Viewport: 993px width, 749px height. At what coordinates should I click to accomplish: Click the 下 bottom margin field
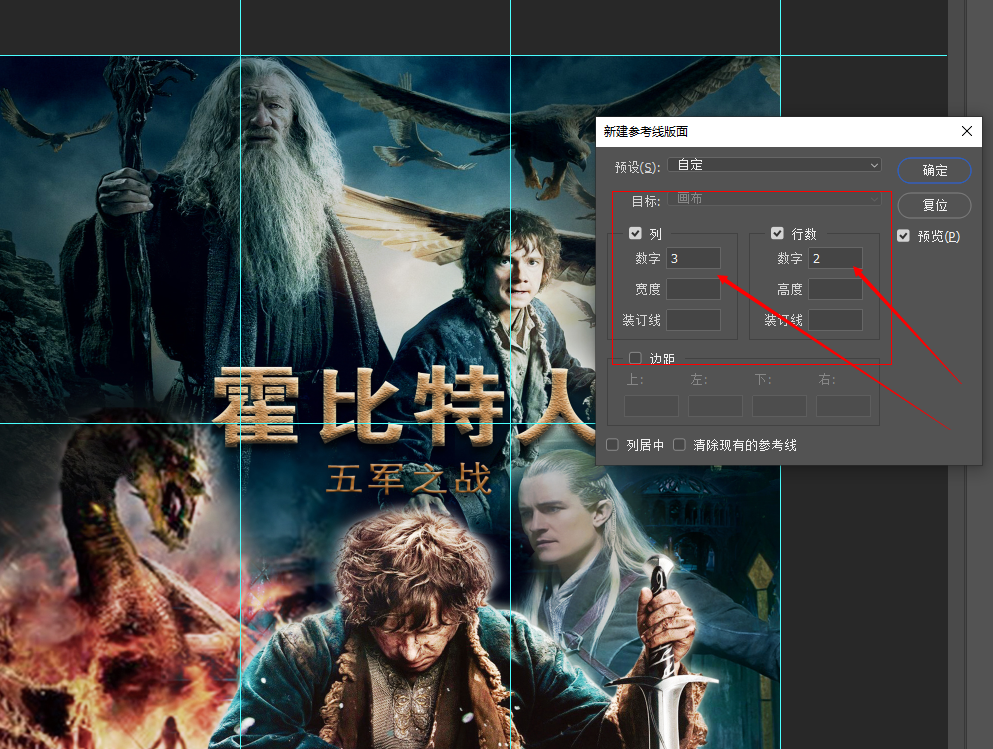pos(780,406)
